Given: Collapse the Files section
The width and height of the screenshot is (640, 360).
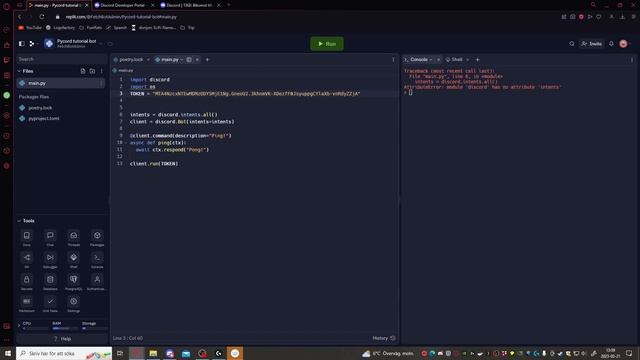Looking at the screenshot, I should 19,71.
